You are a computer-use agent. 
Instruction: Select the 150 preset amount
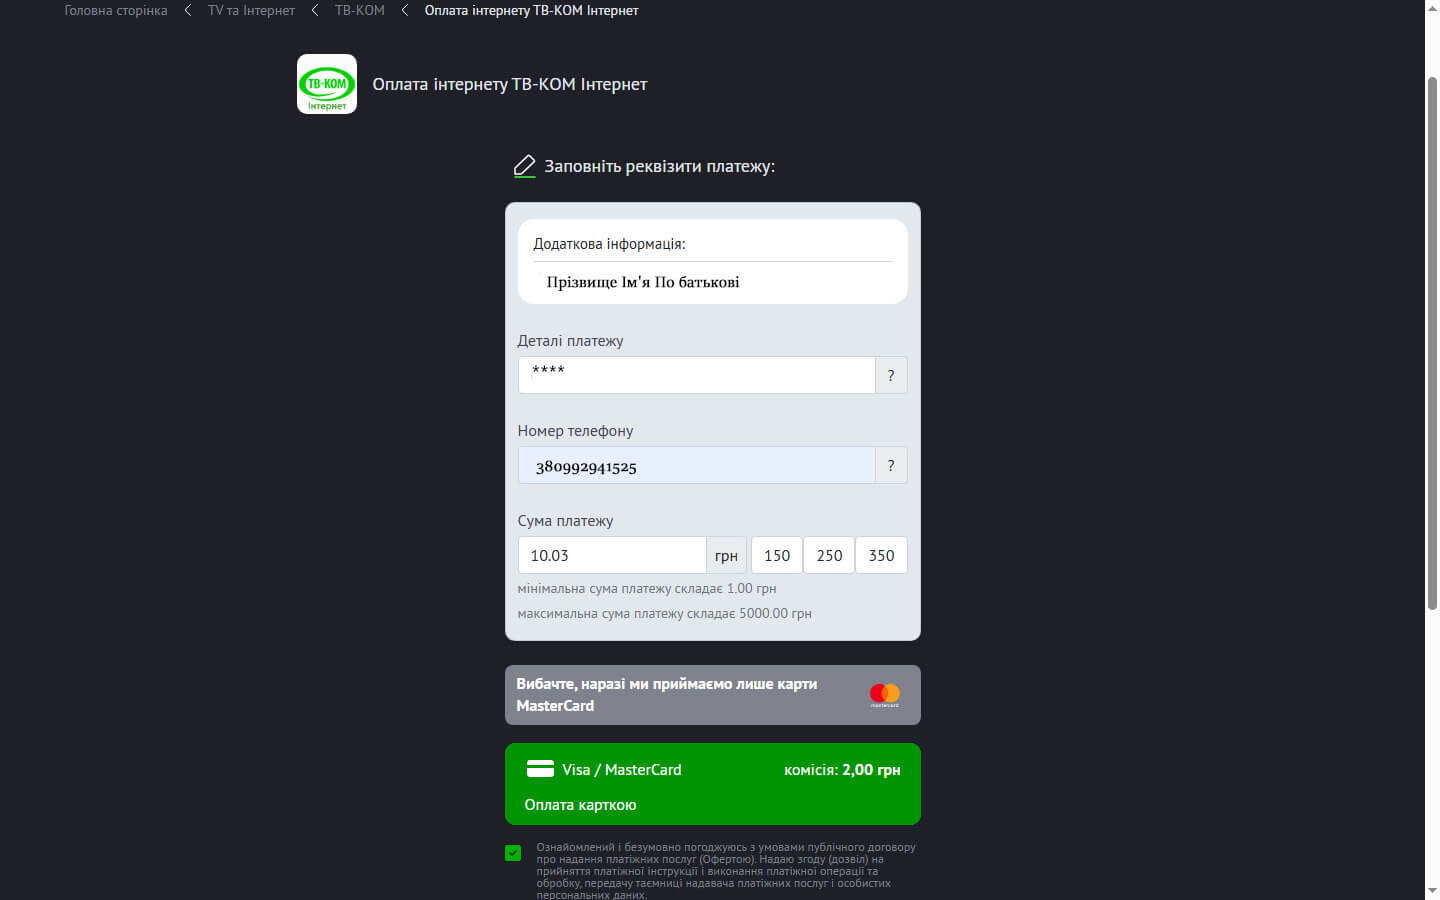(777, 555)
